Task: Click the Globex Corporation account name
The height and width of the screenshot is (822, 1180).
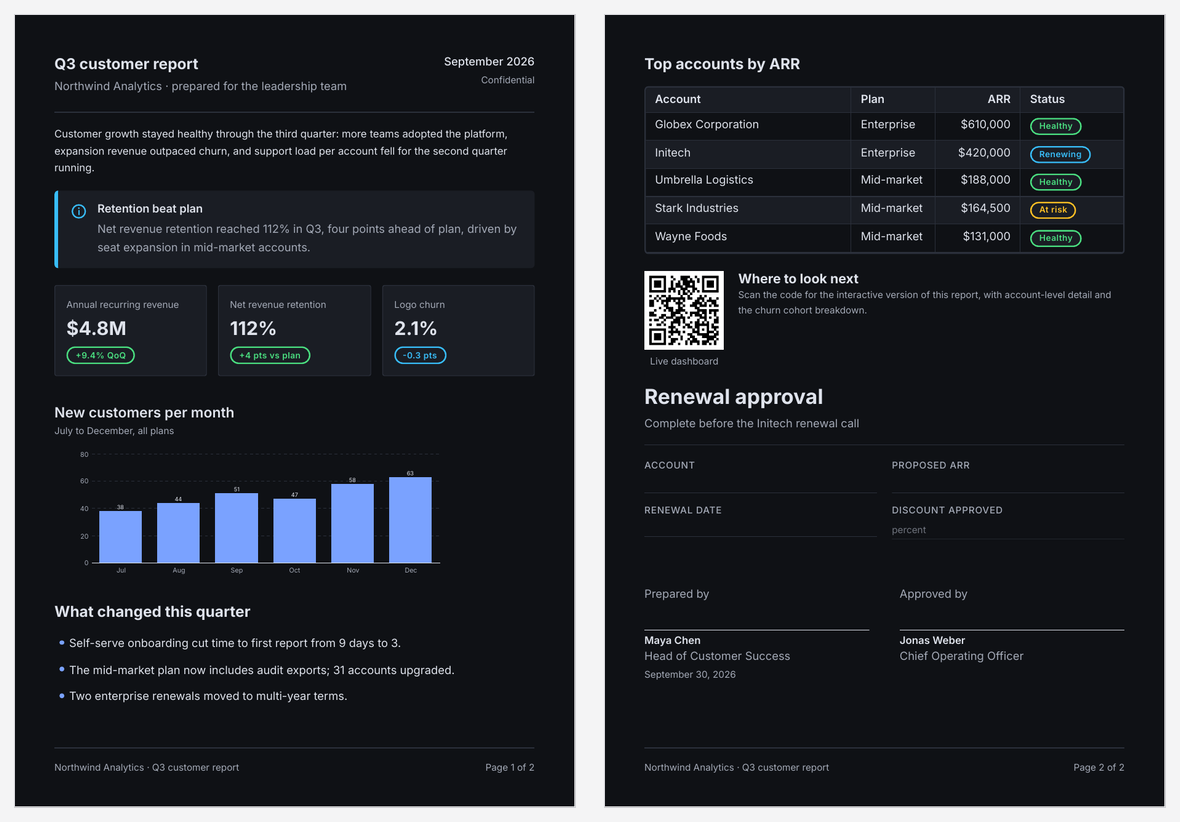Action: point(707,125)
